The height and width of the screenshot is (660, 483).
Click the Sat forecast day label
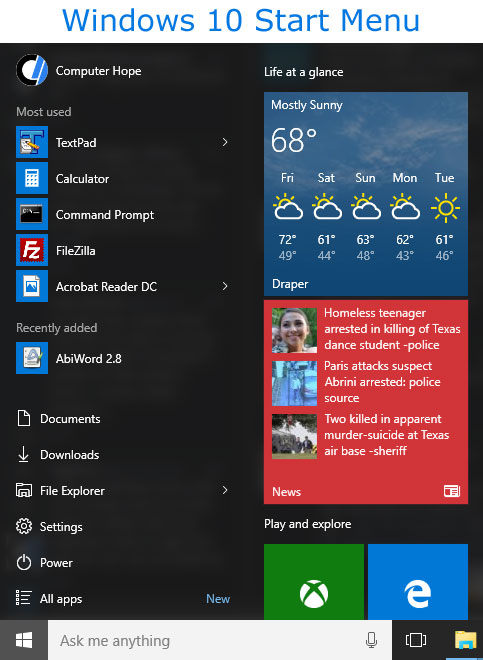click(x=326, y=178)
